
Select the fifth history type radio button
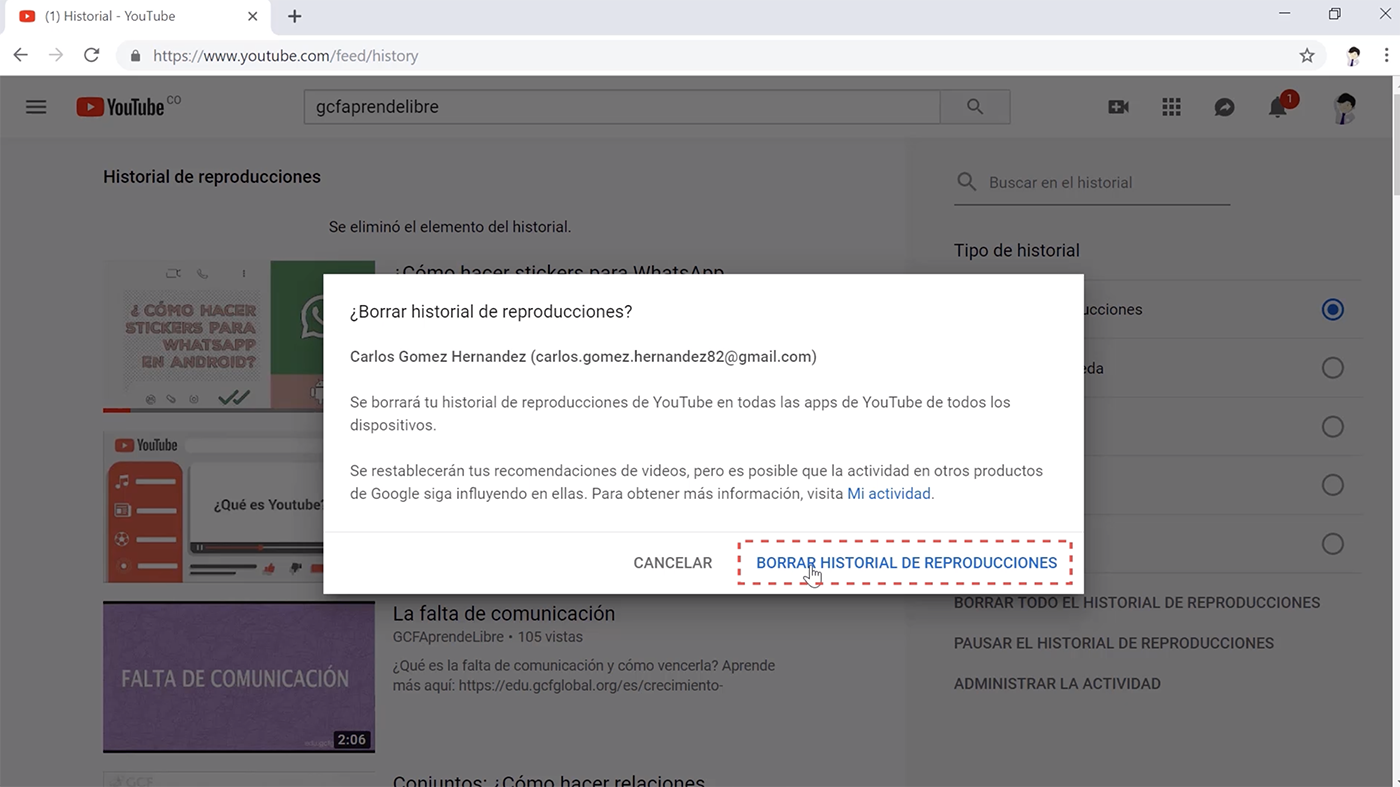tap(1332, 544)
